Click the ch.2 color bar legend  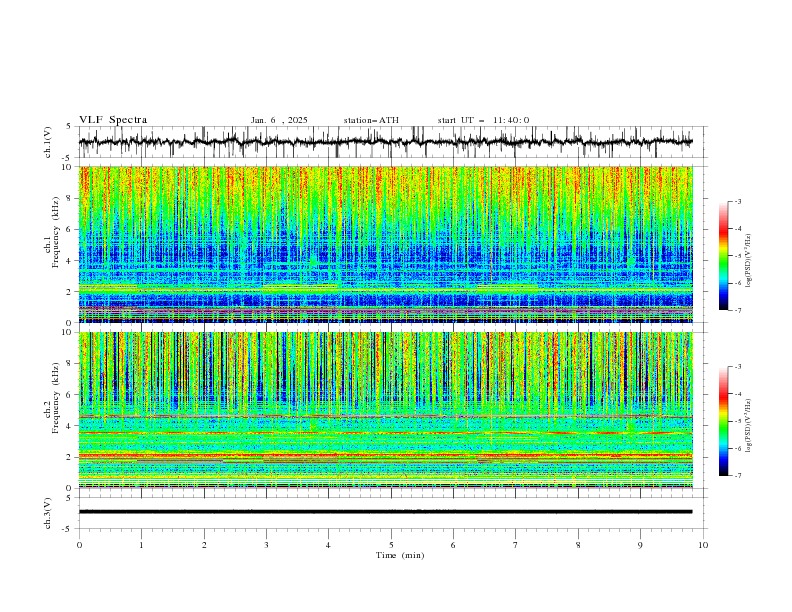pyautogui.click(x=724, y=421)
